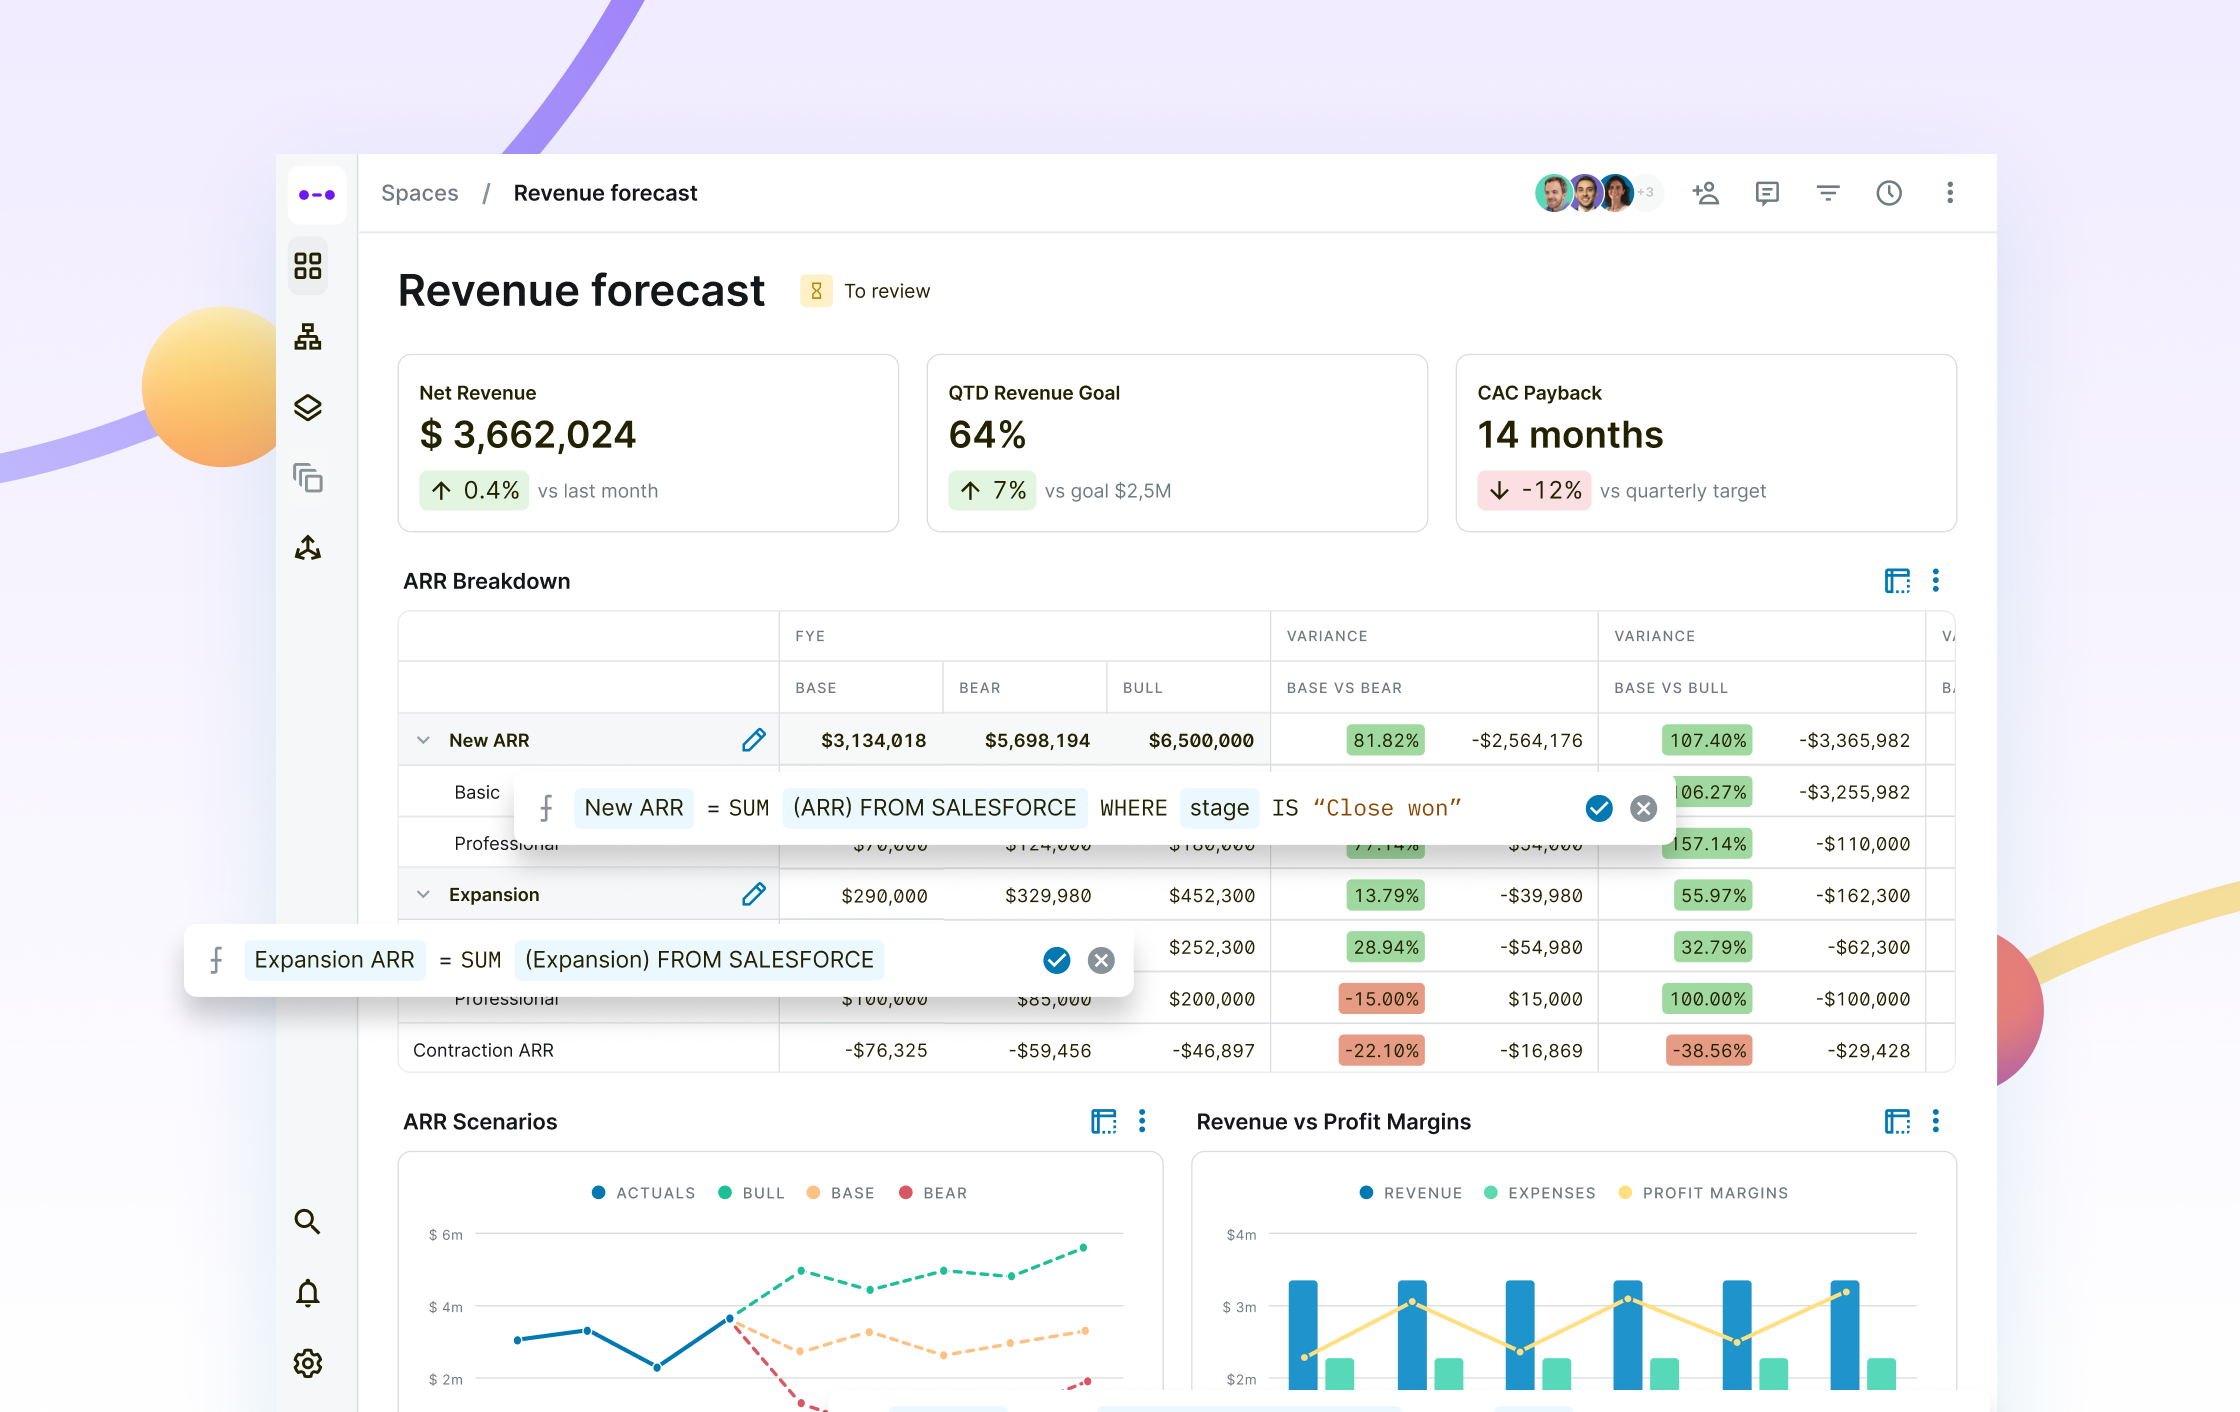Cancel the Expansion ARR formula
2240x1412 pixels.
pos(1101,960)
